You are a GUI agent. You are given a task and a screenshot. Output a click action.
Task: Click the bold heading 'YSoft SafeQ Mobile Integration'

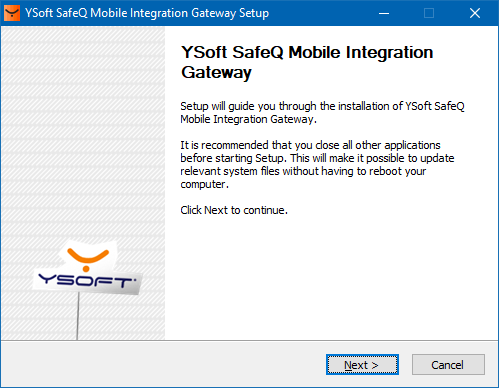point(307,52)
